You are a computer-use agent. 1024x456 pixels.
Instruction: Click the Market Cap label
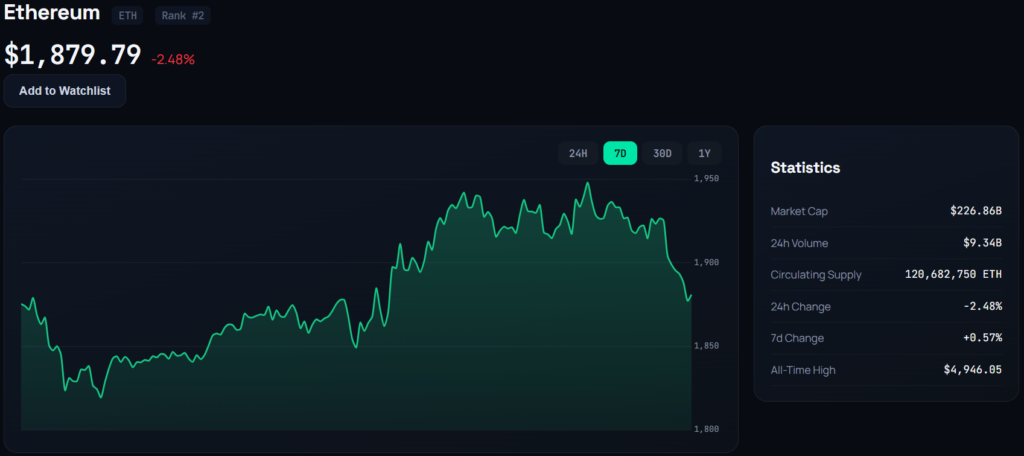click(x=799, y=211)
